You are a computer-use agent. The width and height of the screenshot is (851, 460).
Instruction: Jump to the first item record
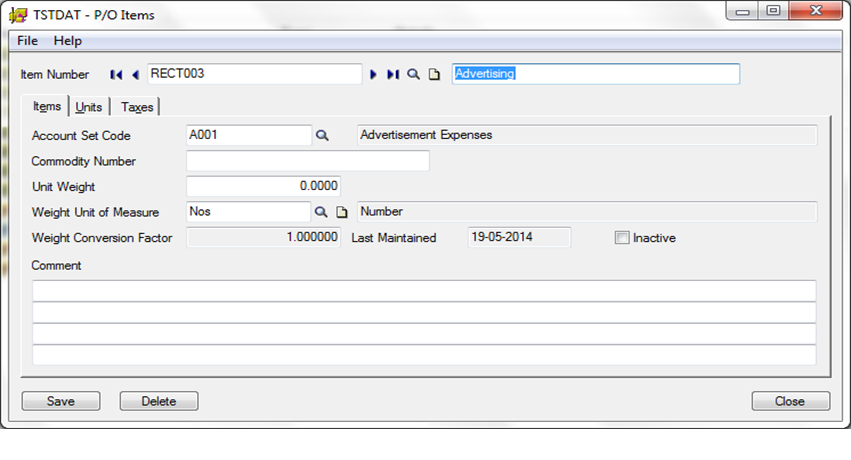[116, 74]
